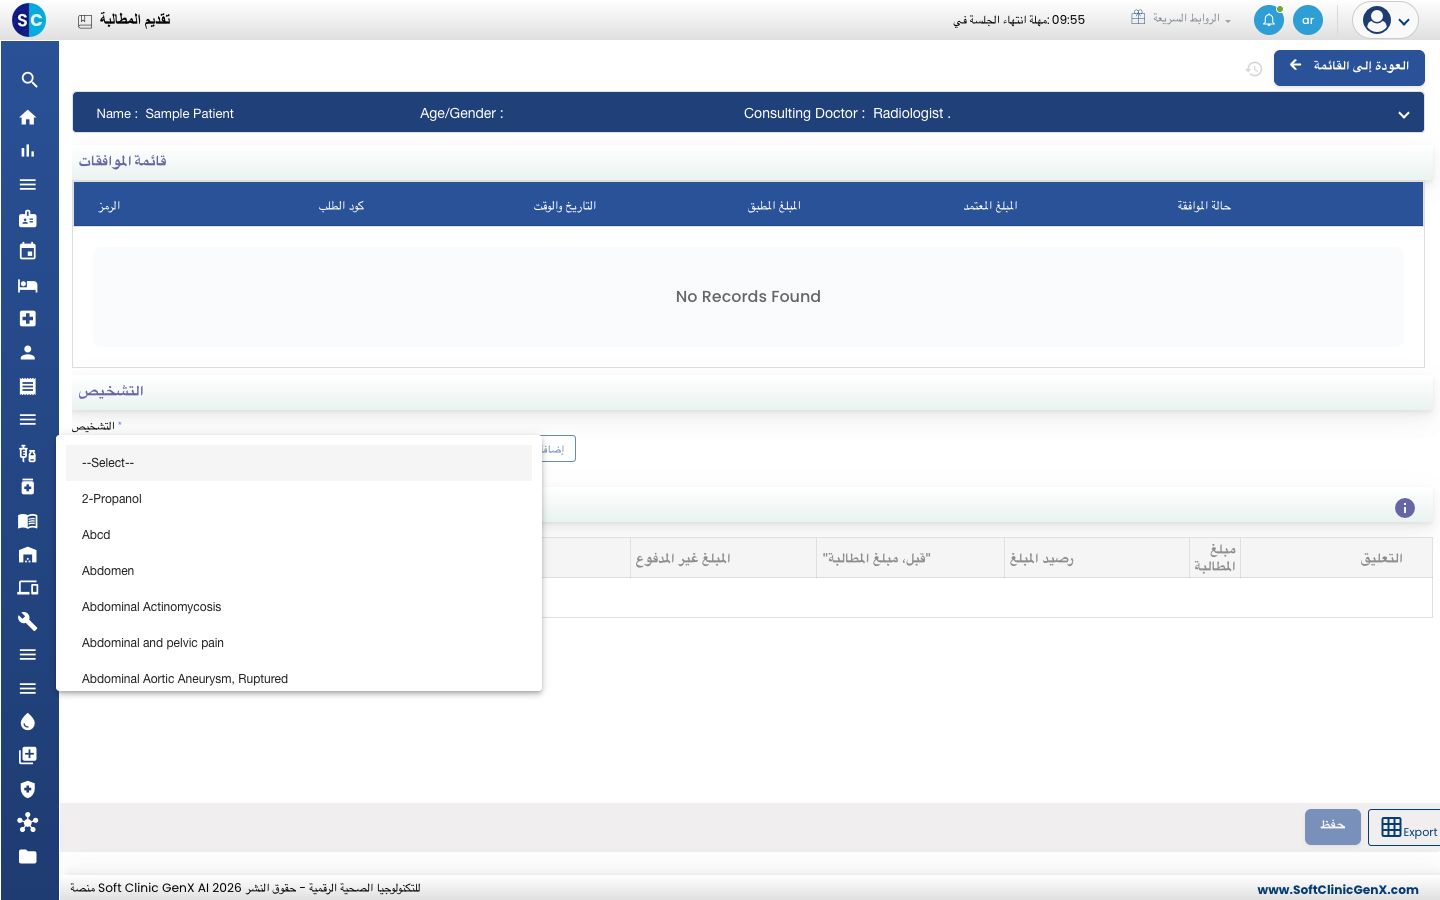Select 'Abdominal Aortic Aneurysm, Ruptured' option
Image resolution: width=1440 pixels, height=900 pixels.
click(299, 678)
